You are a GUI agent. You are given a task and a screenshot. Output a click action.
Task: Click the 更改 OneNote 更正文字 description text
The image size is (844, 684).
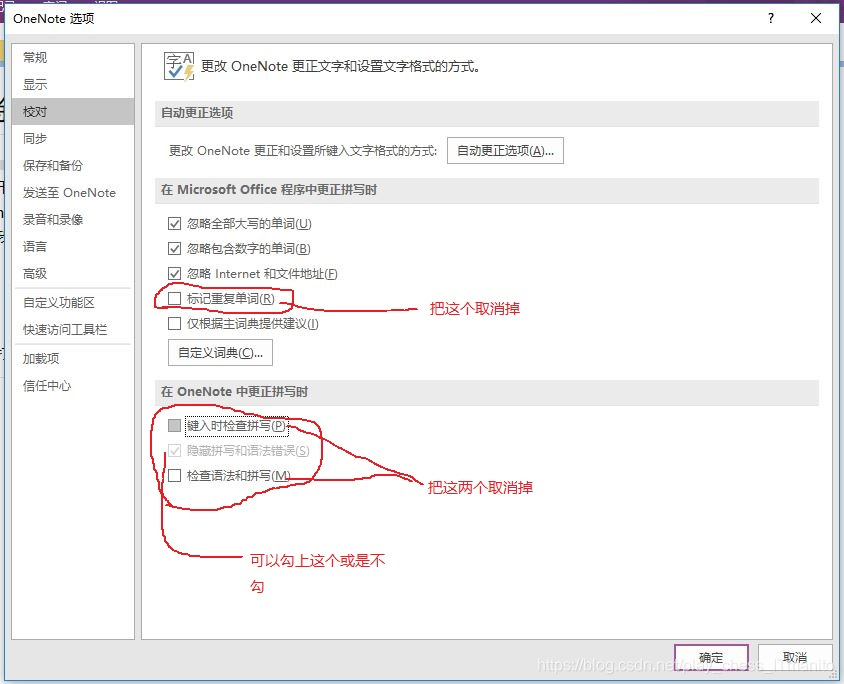coord(340,66)
